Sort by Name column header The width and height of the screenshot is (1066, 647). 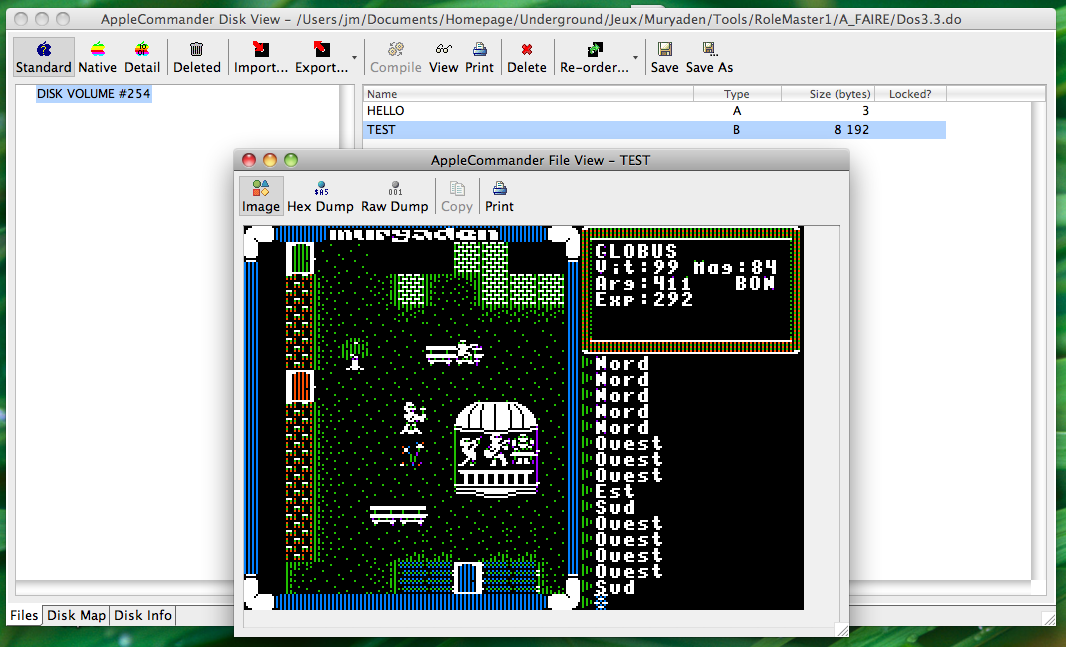click(528, 94)
